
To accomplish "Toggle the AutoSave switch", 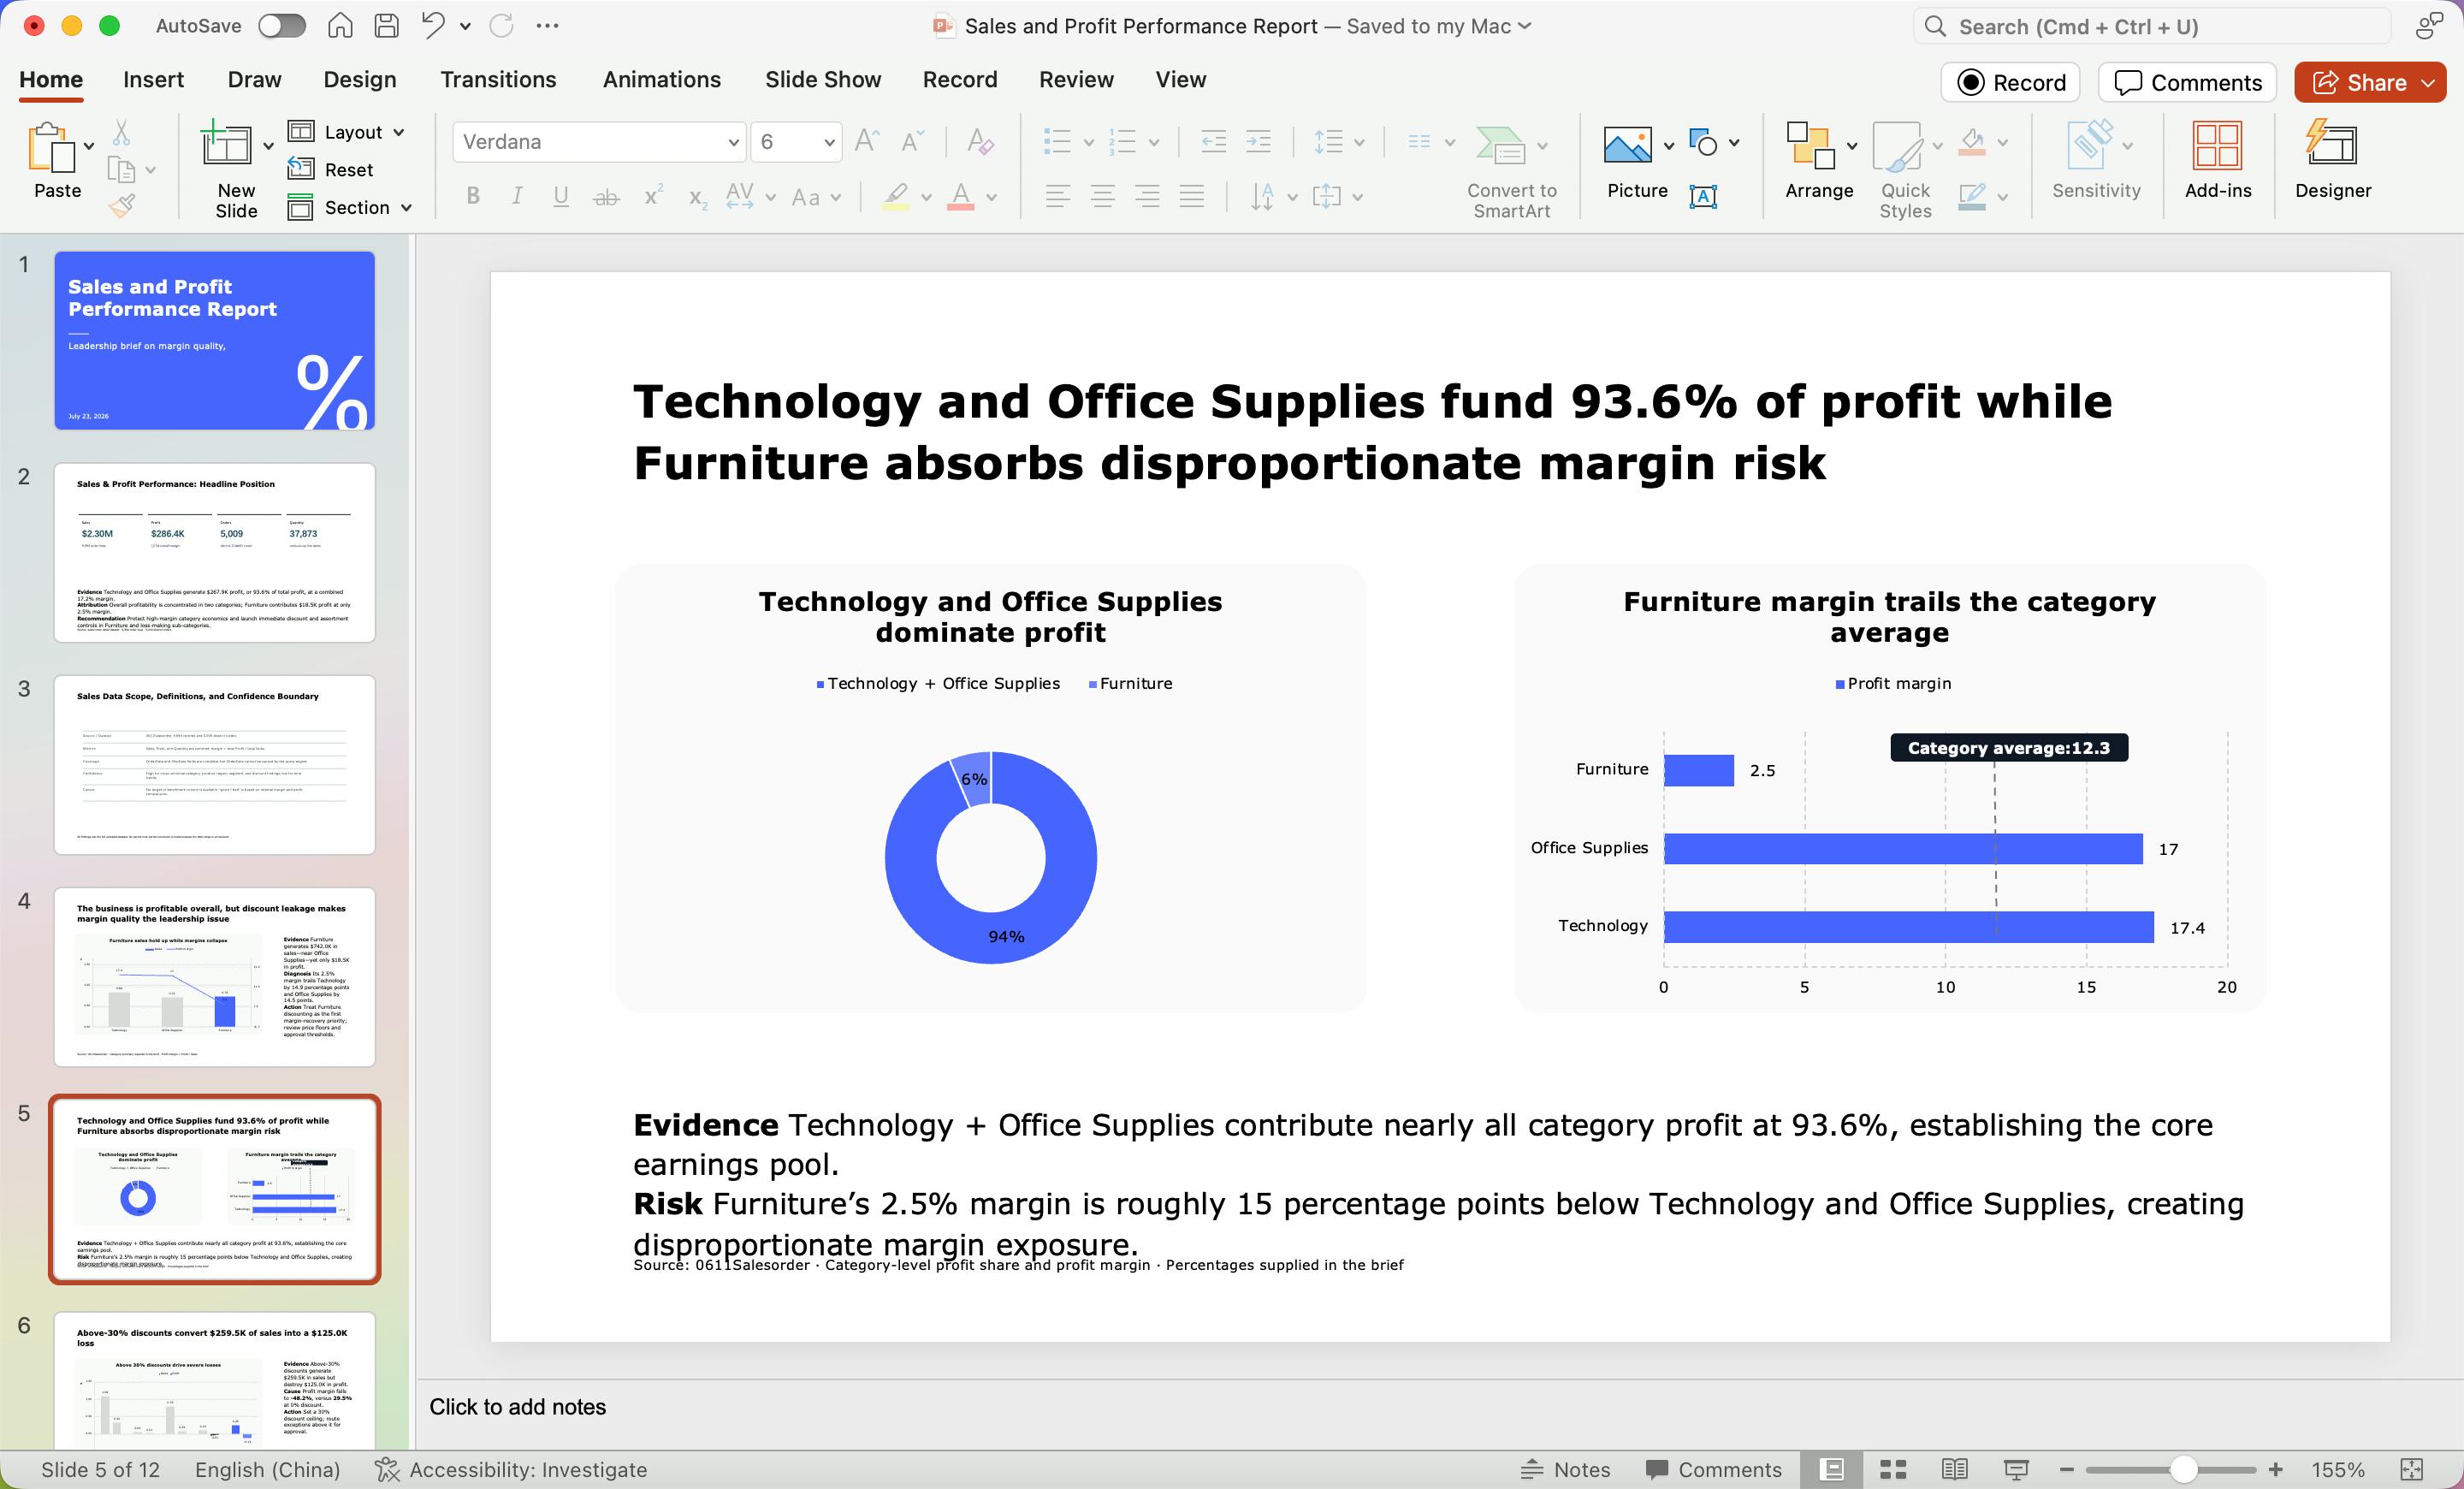I will pos(281,26).
